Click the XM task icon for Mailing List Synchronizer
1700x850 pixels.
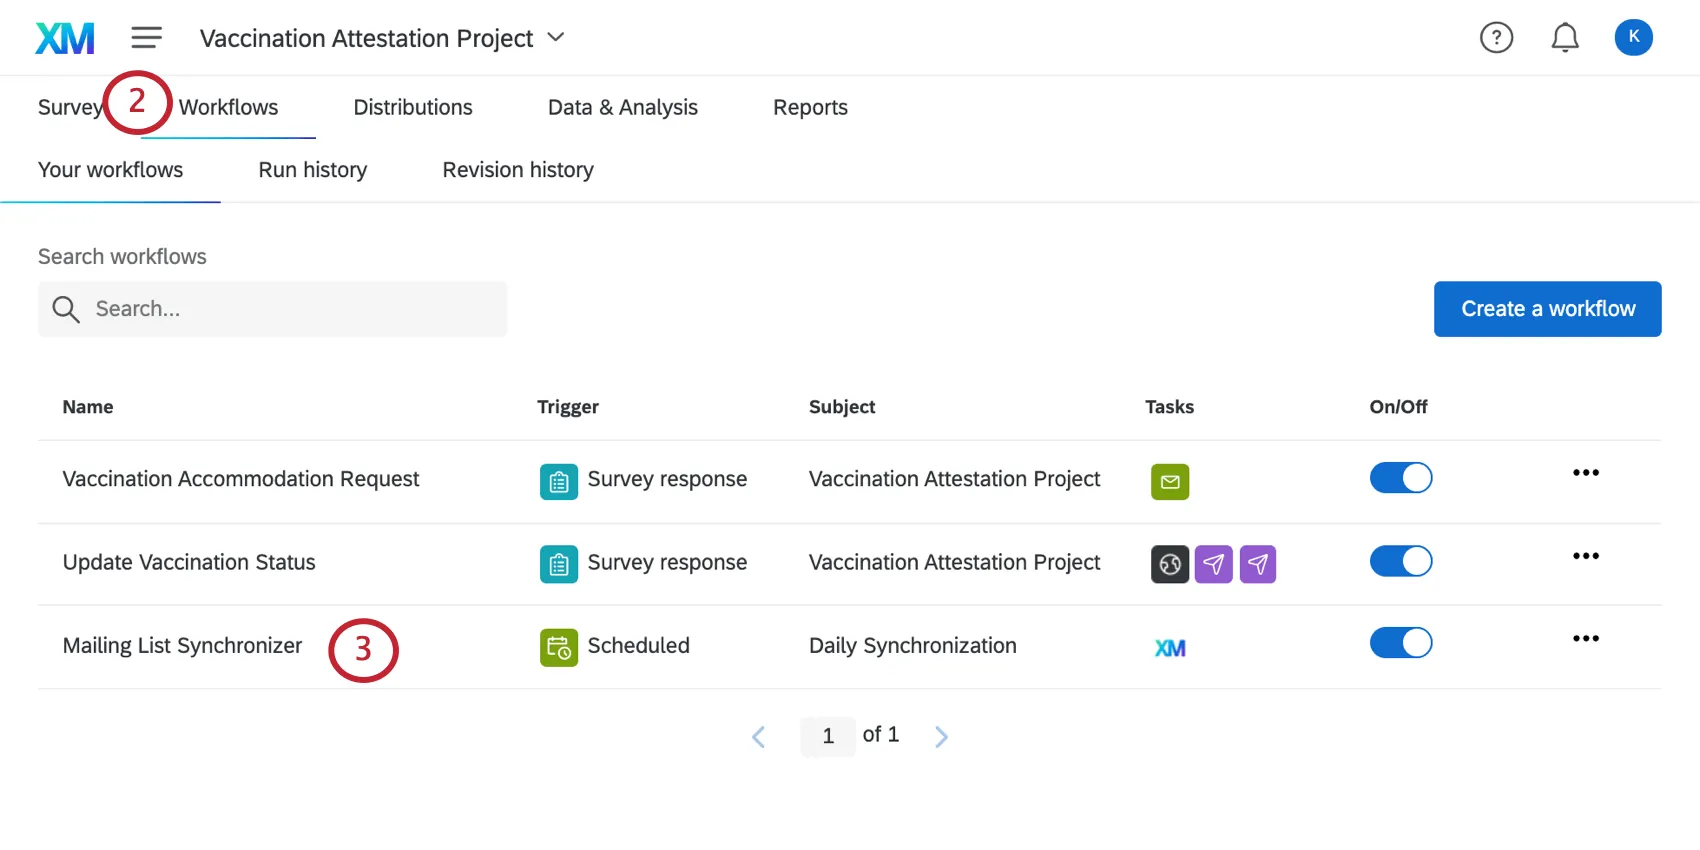coord(1170,648)
